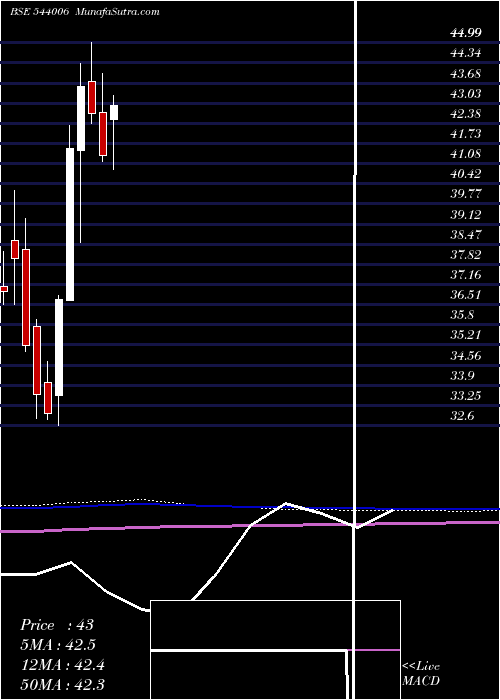Click the BSE 544006 chart title
The width and height of the screenshot is (500, 700).
coord(39,12)
